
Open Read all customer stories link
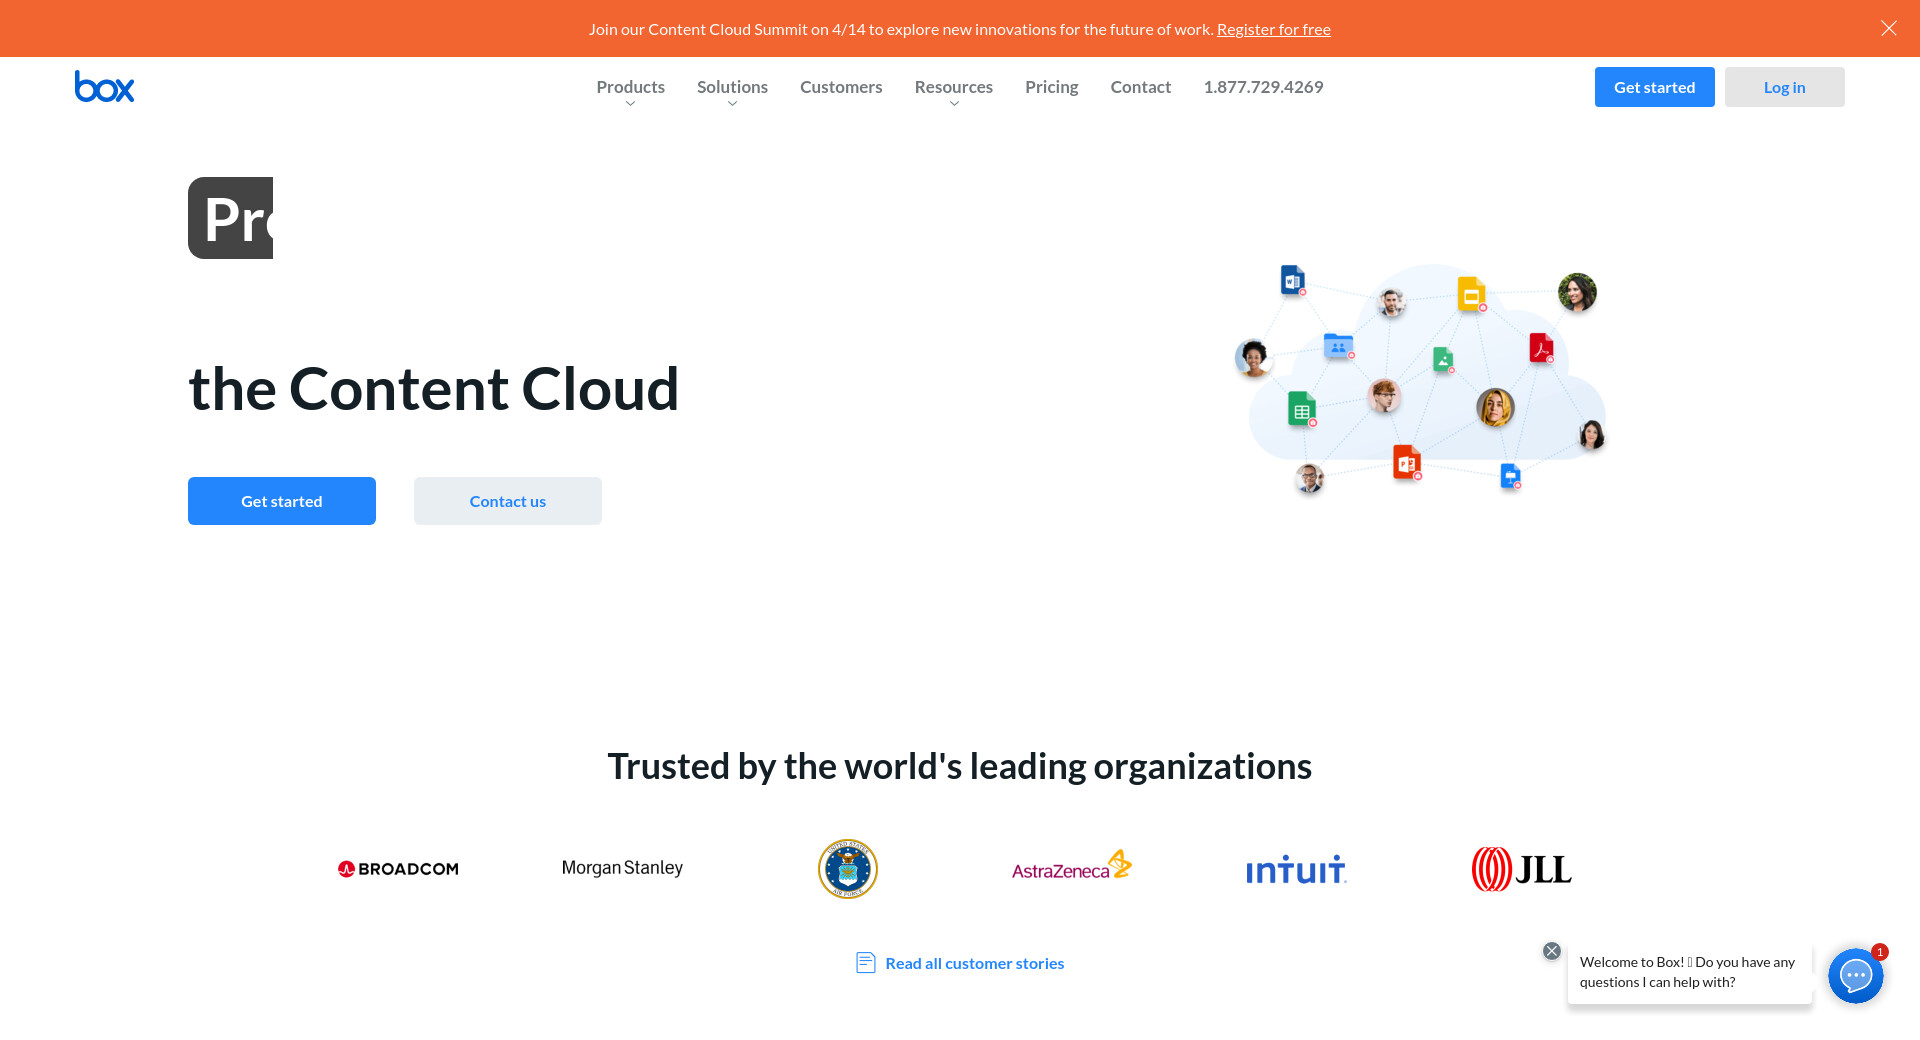click(x=974, y=963)
